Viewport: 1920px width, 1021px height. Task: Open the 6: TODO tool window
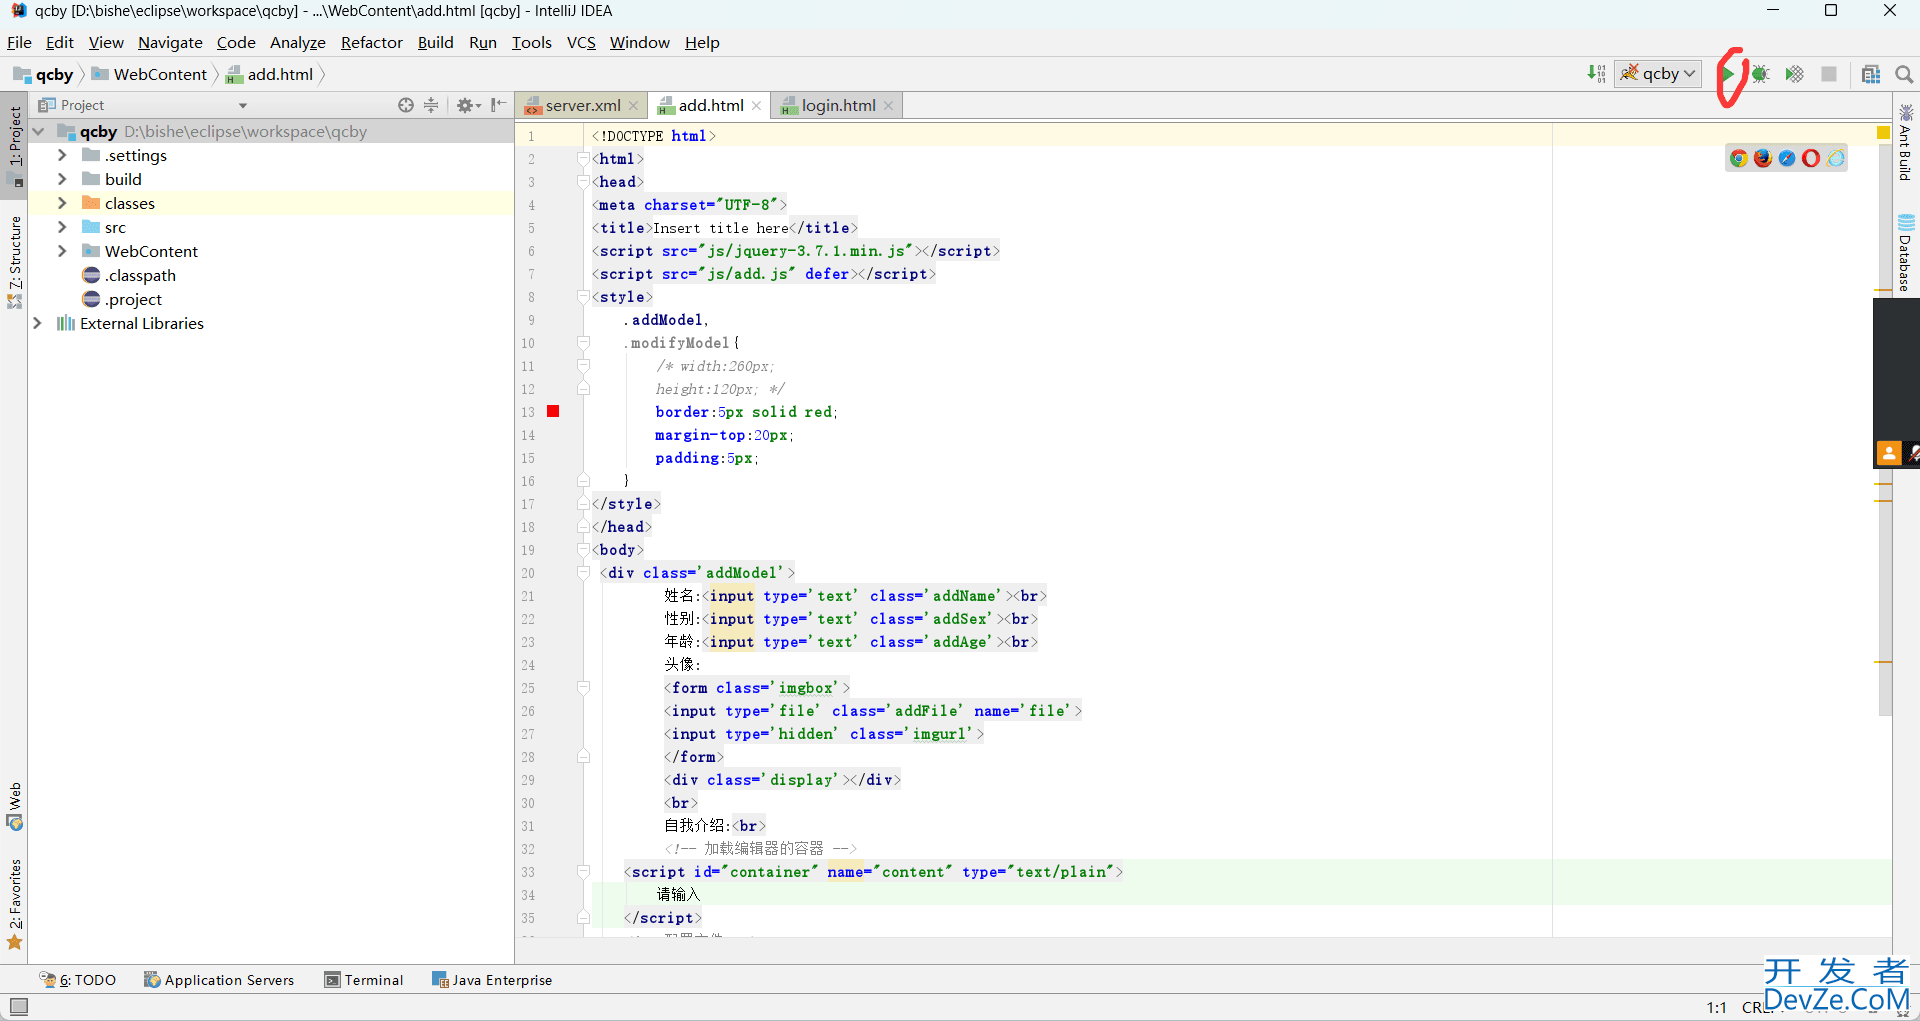(x=78, y=980)
